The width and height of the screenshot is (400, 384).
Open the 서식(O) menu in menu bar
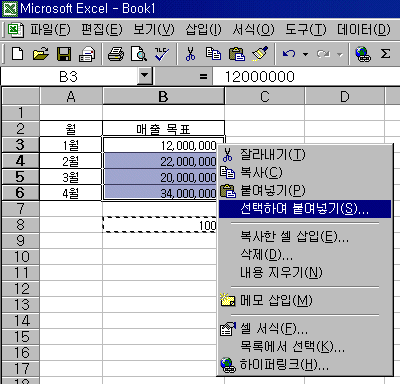click(253, 29)
